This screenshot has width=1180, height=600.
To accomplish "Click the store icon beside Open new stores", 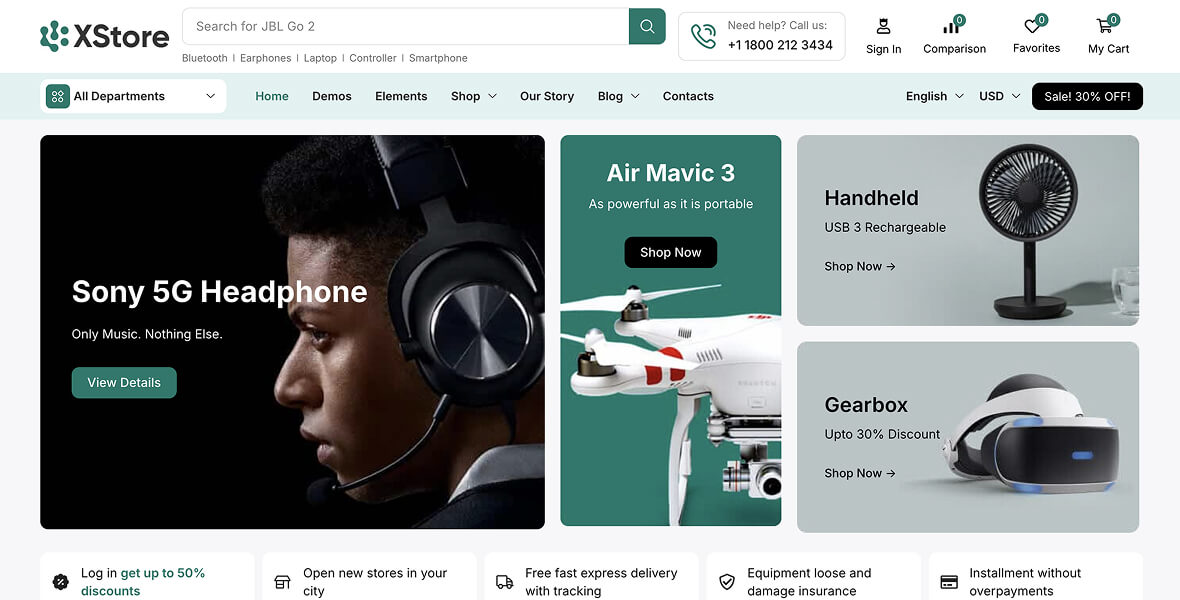I will point(282,582).
